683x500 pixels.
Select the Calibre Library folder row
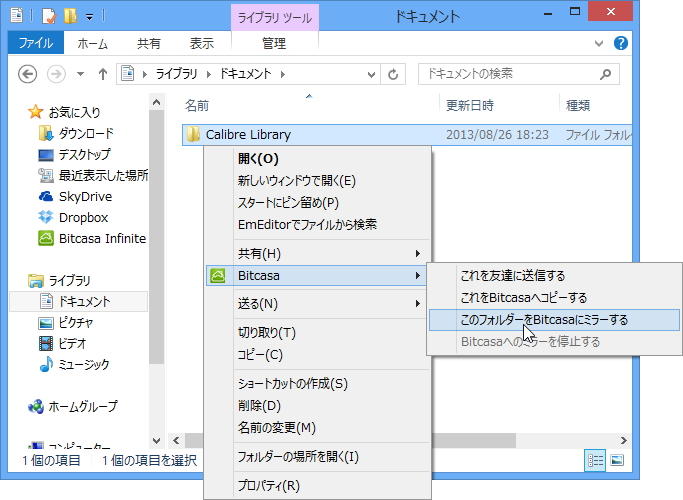407,135
